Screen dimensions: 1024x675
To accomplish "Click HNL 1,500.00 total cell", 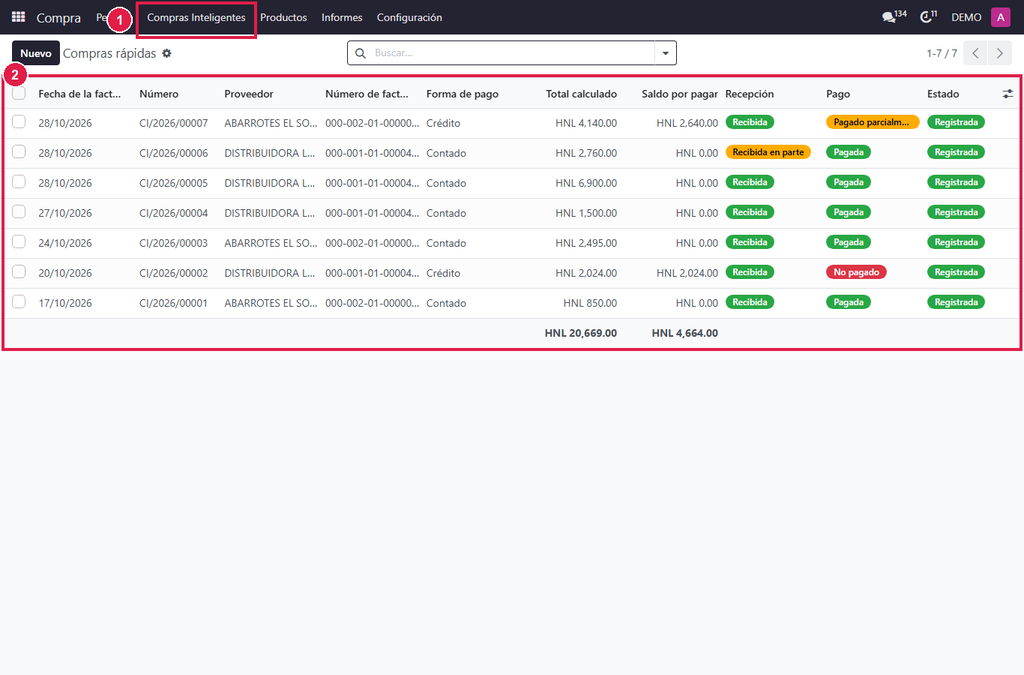I will pos(586,213).
